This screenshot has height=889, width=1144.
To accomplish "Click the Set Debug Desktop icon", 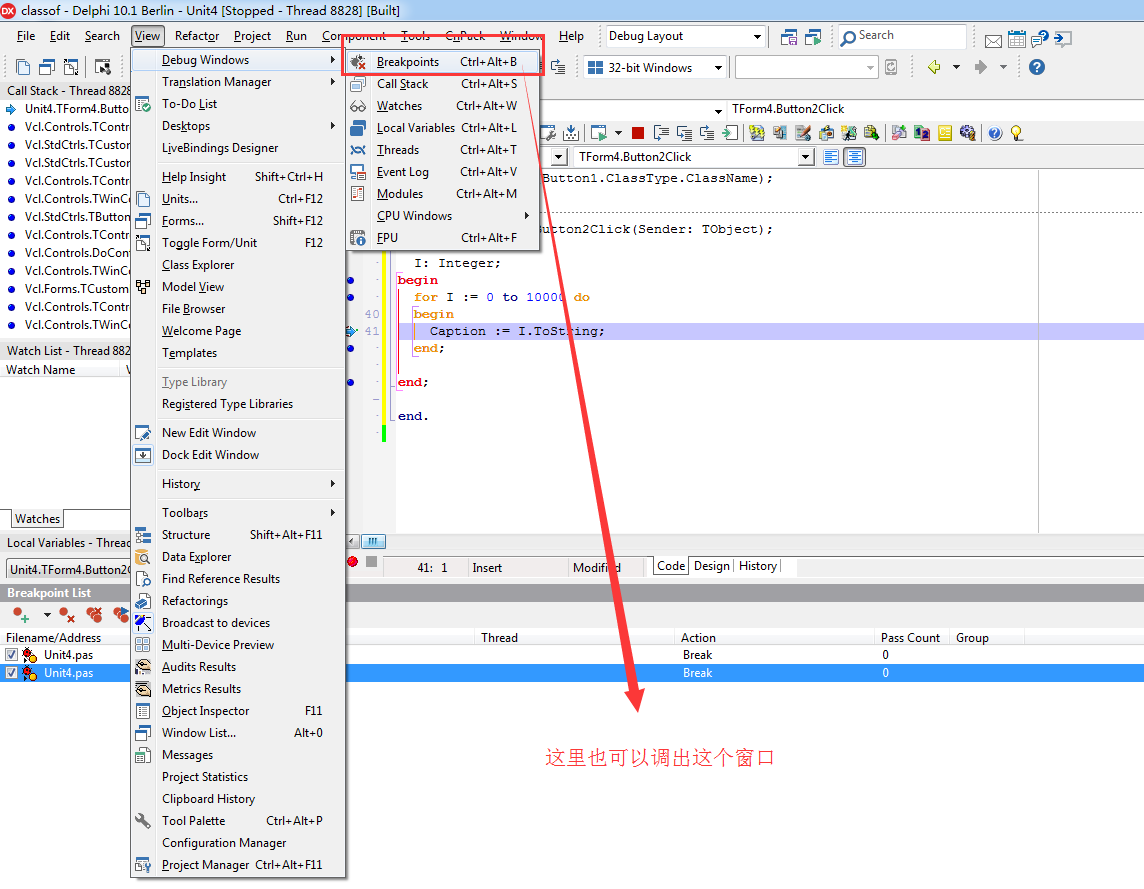I will (x=813, y=37).
